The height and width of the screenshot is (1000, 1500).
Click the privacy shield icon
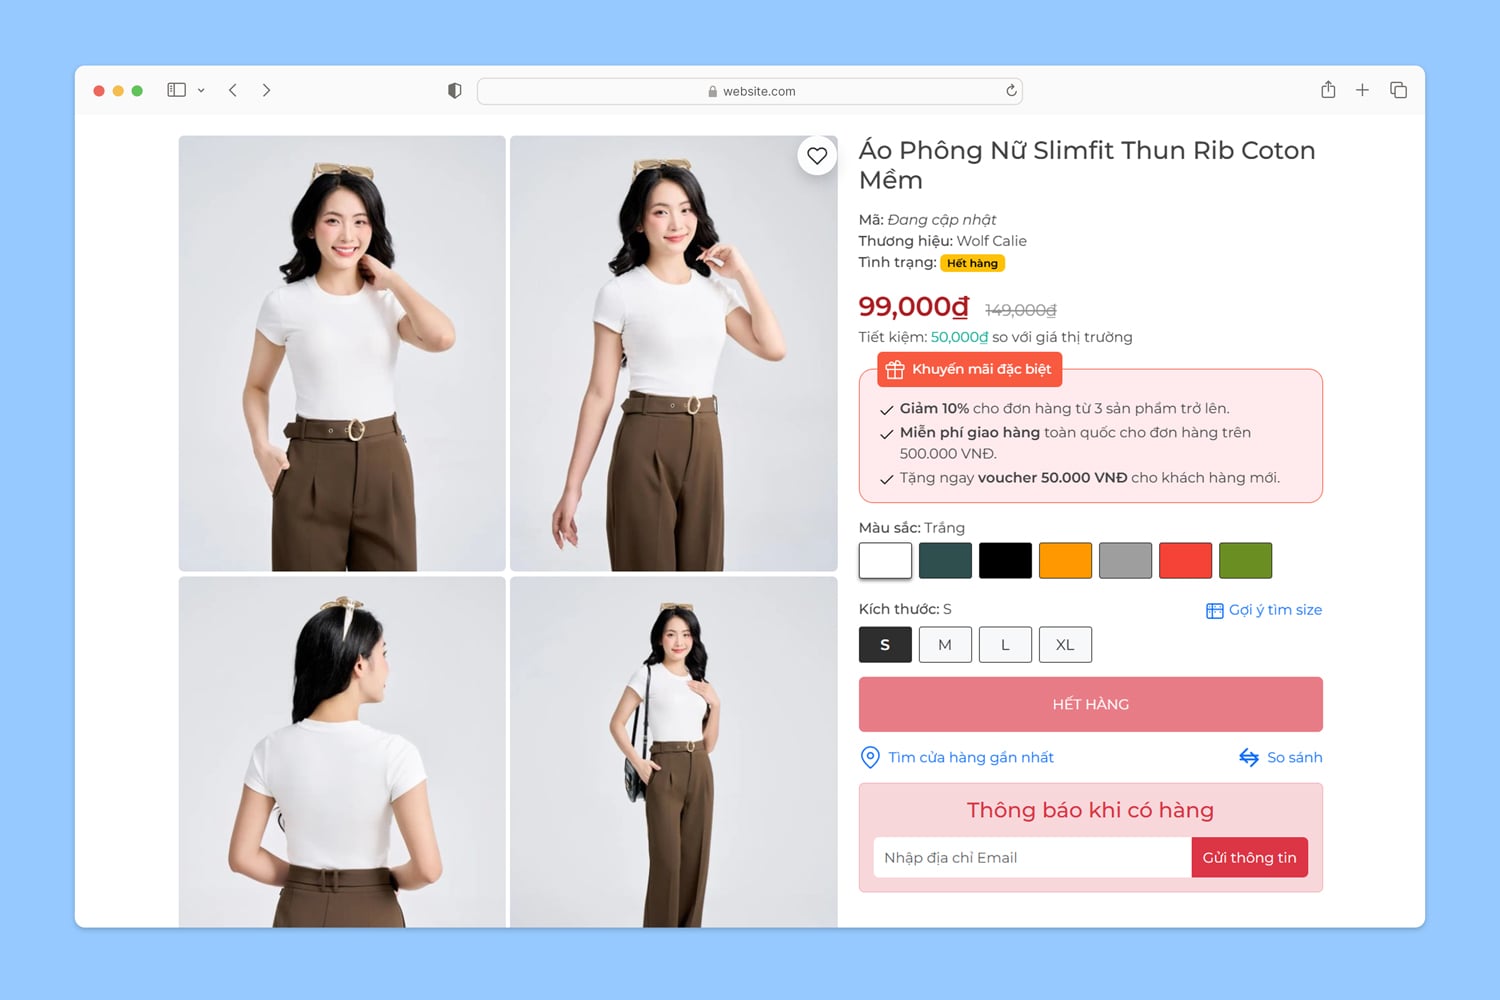pyautogui.click(x=455, y=91)
